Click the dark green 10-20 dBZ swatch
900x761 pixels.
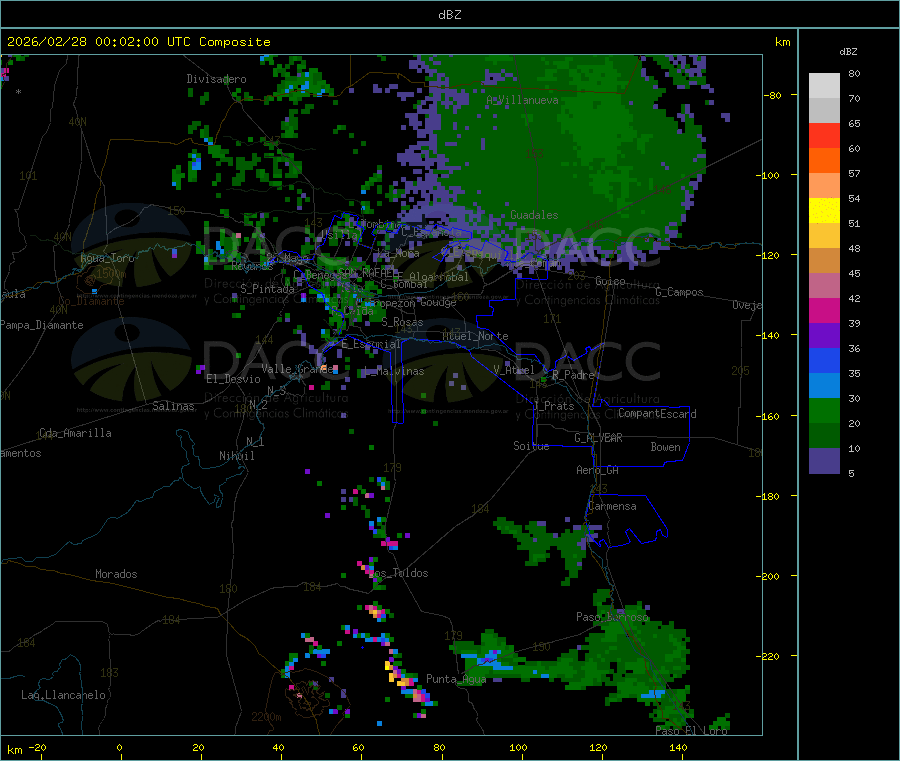(824, 436)
